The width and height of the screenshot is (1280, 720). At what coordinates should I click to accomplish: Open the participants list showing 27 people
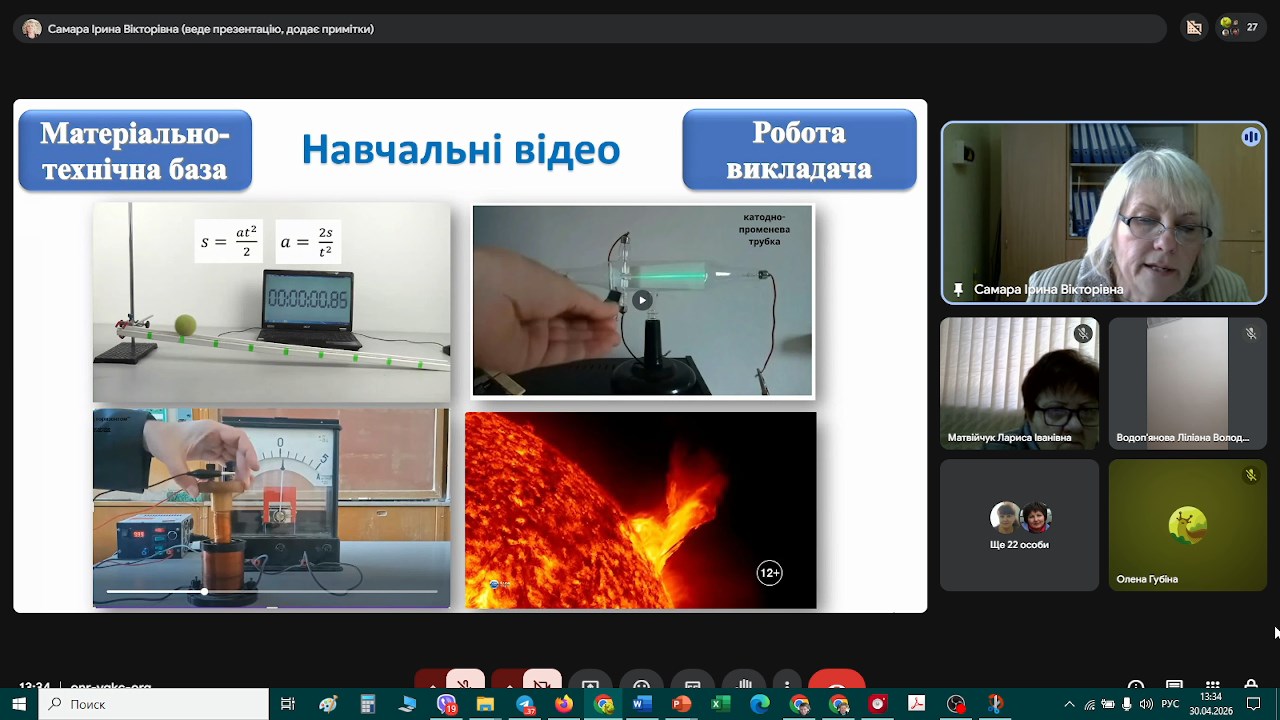[x=1241, y=28]
